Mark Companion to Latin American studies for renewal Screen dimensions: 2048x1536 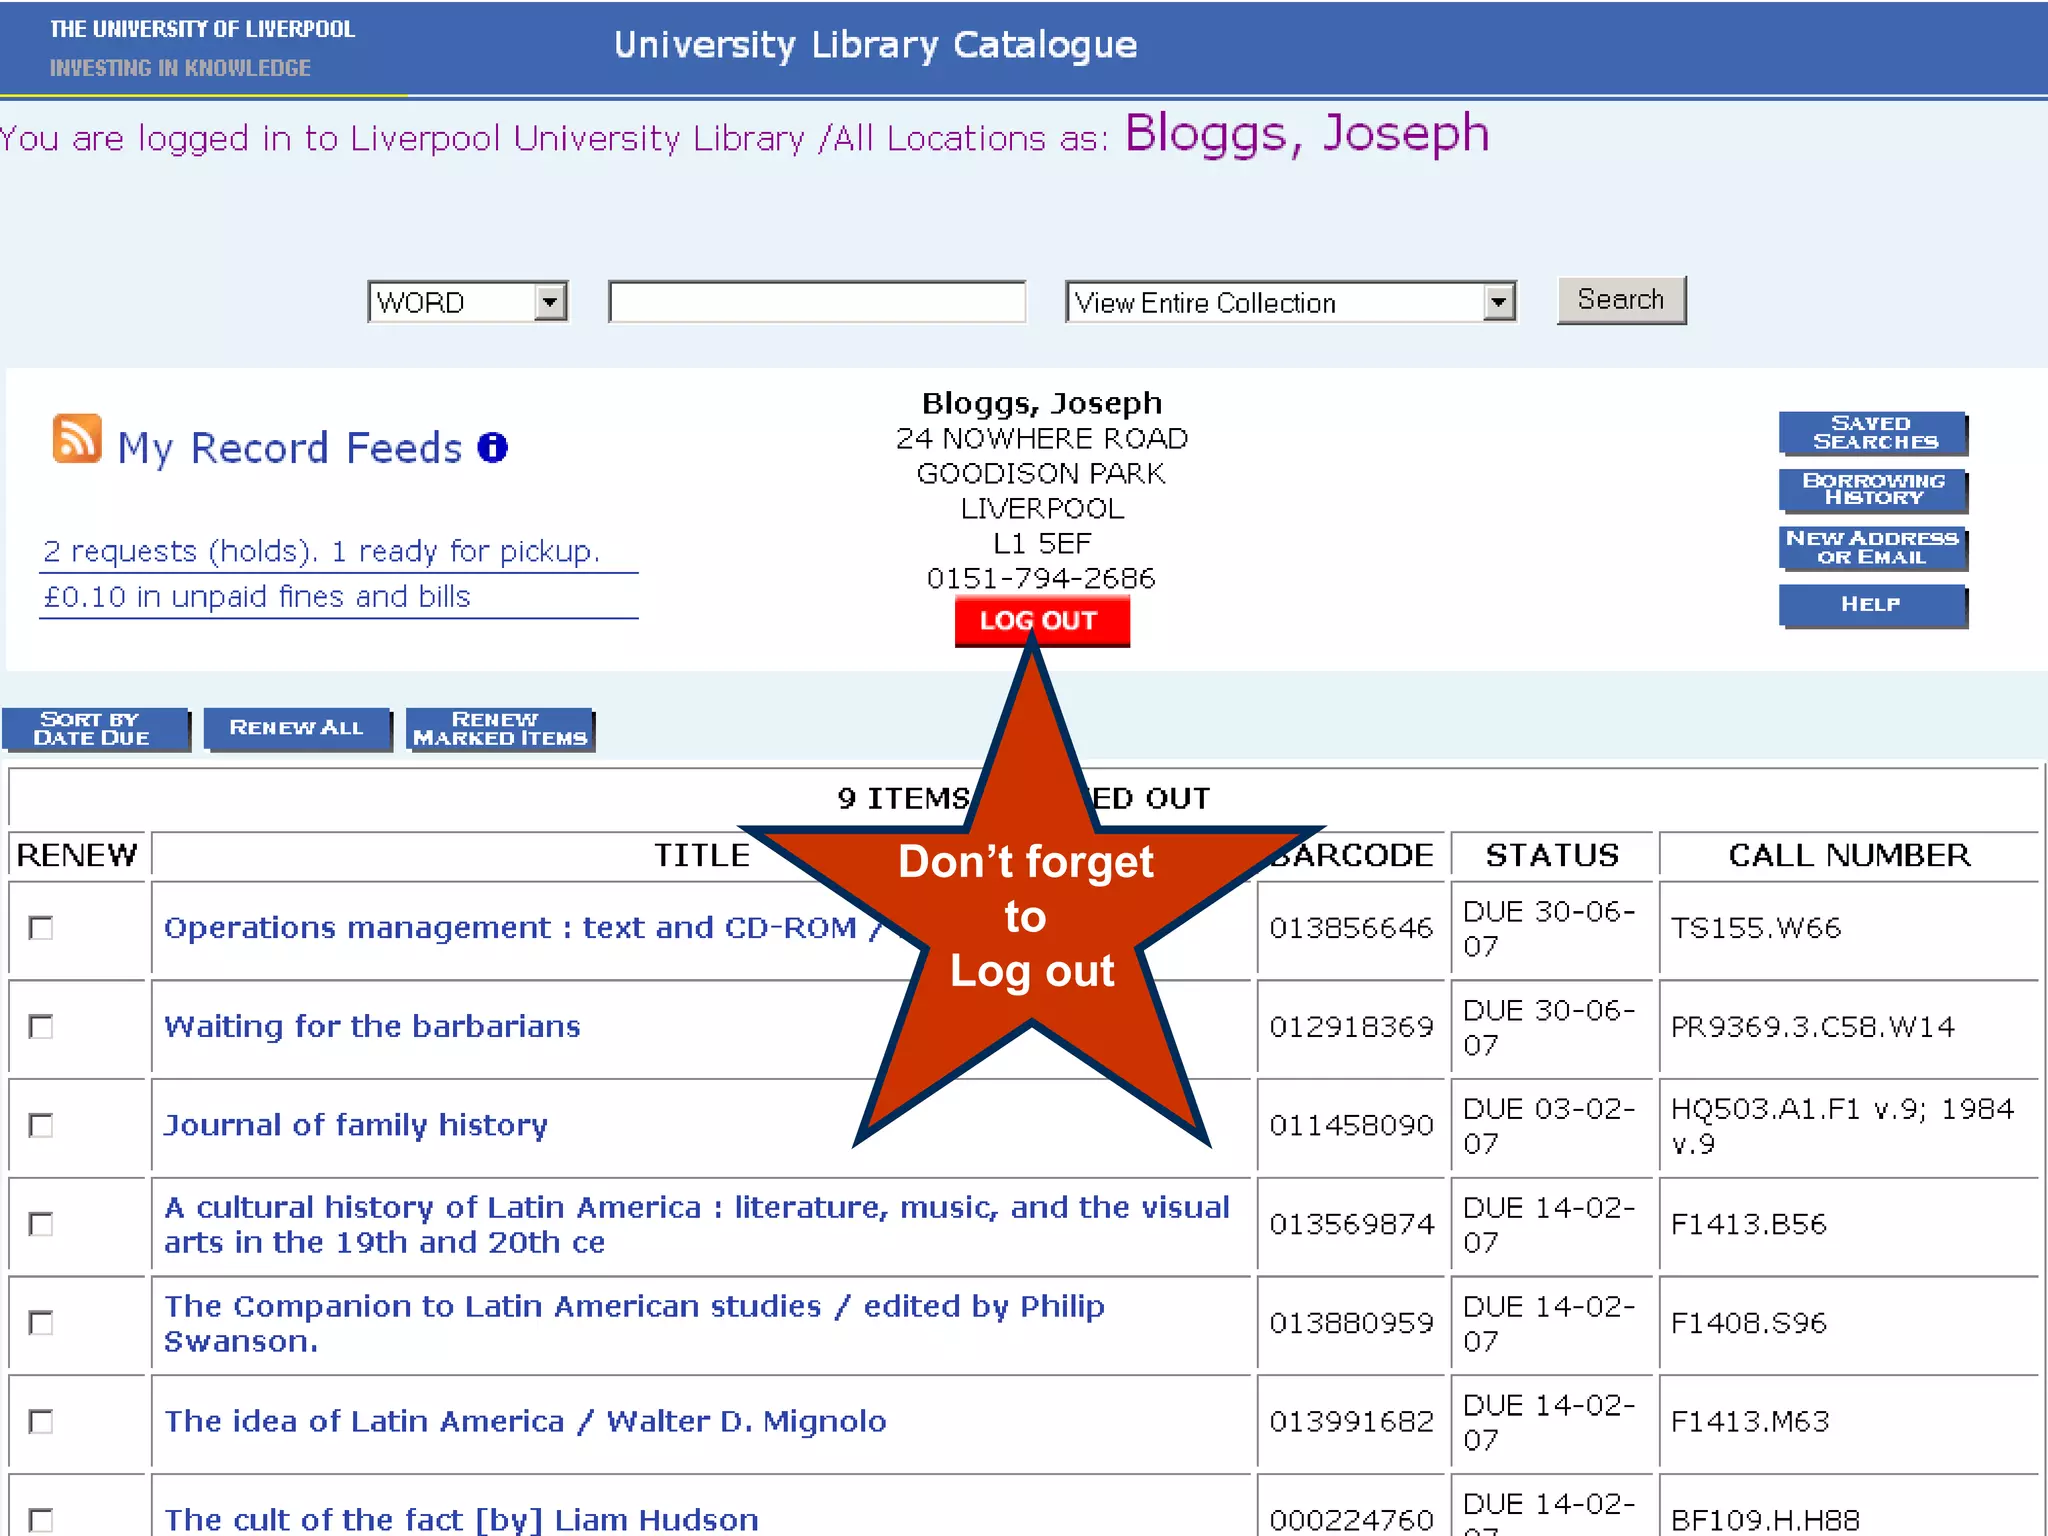click(41, 1323)
